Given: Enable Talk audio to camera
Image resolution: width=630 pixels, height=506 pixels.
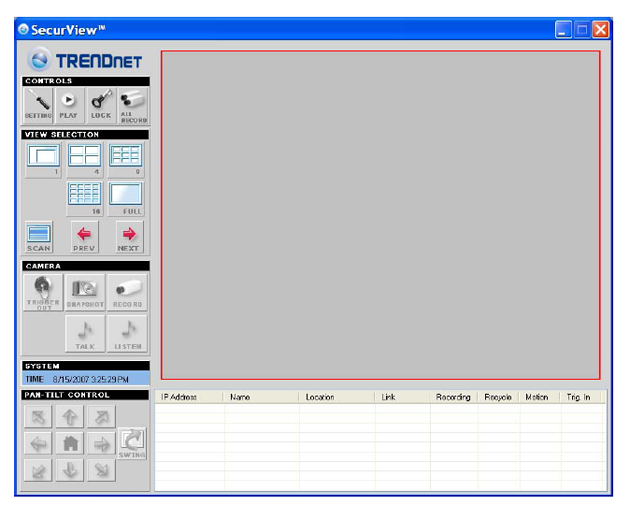Looking at the screenshot, I should (85, 334).
